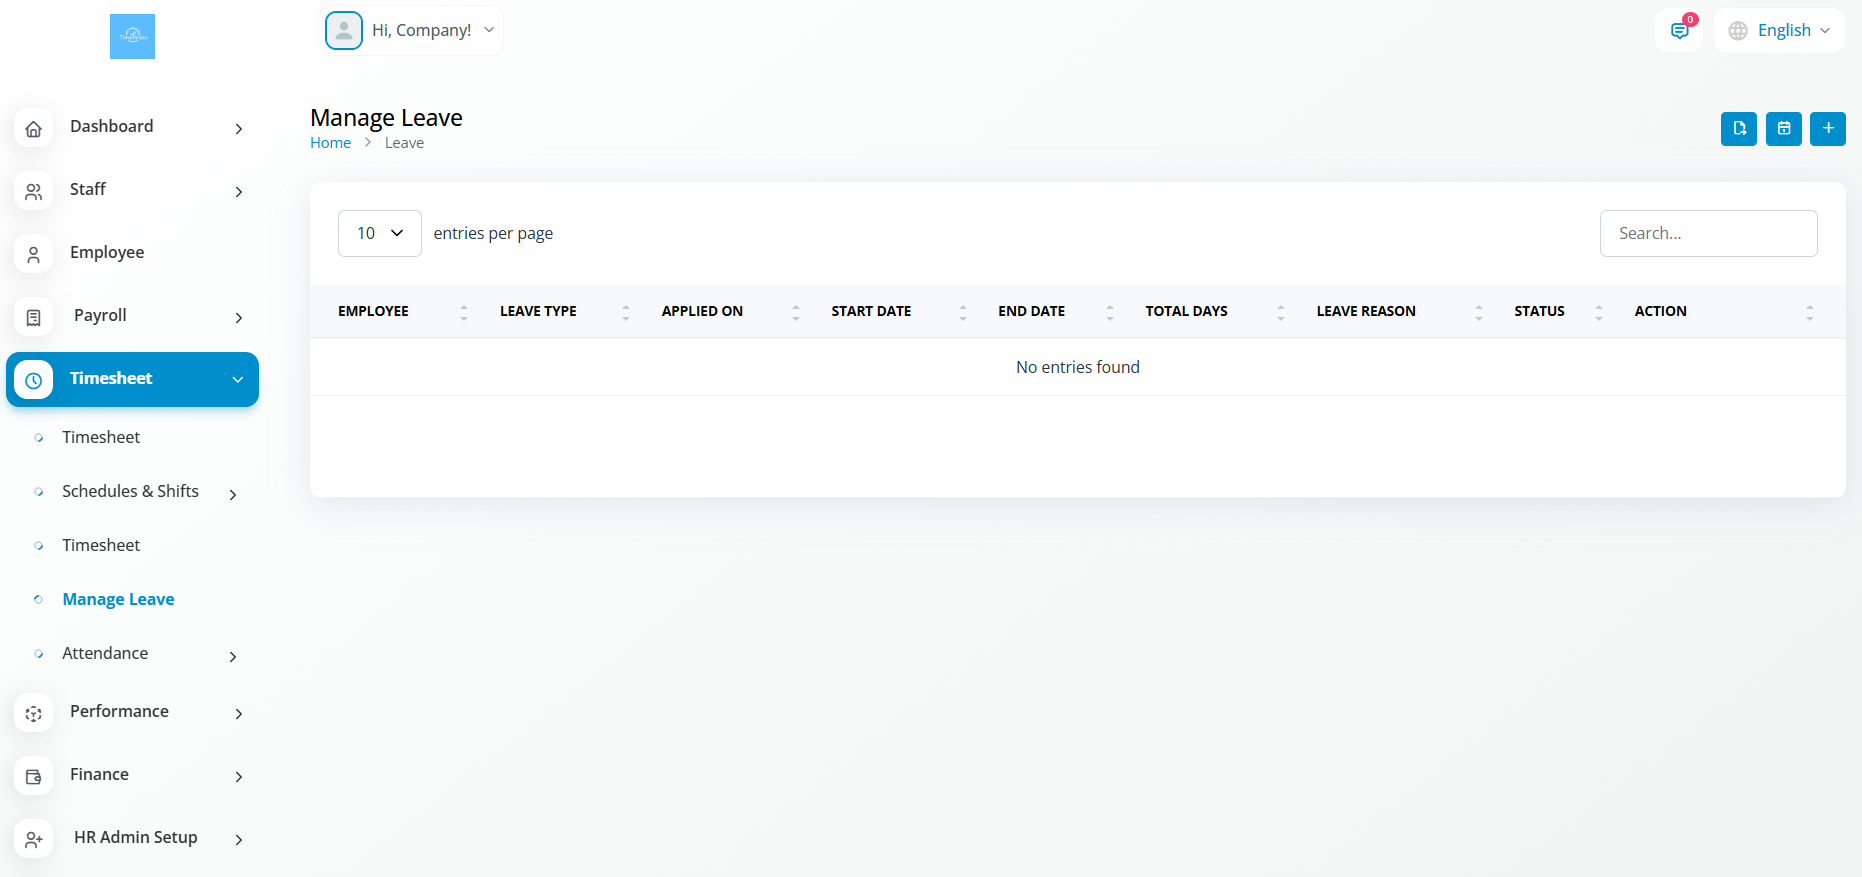Open the entries per page dropdown
This screenshot has width=1862, height=877.
click(x=379, y=233)
